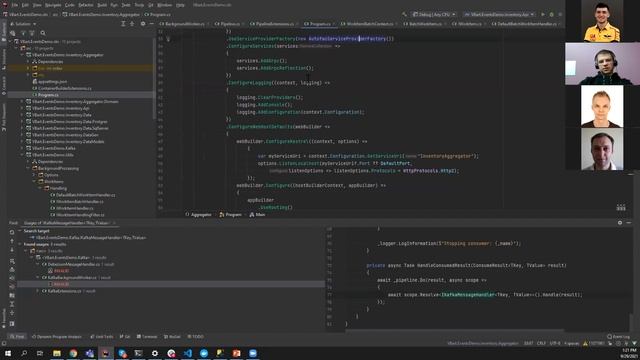Open the Unit Tests tool window tab
Viewport: 640px width, 360px height.
point(102,337)
